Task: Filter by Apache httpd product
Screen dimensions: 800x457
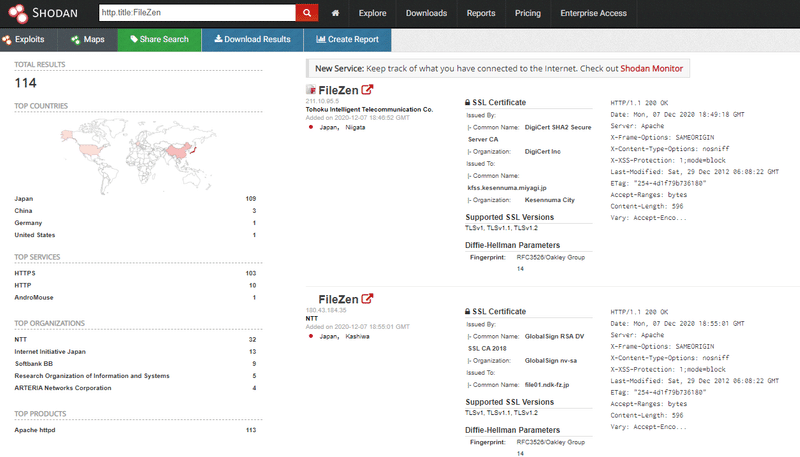Action: pyautogui.click(x=35, y=430)
